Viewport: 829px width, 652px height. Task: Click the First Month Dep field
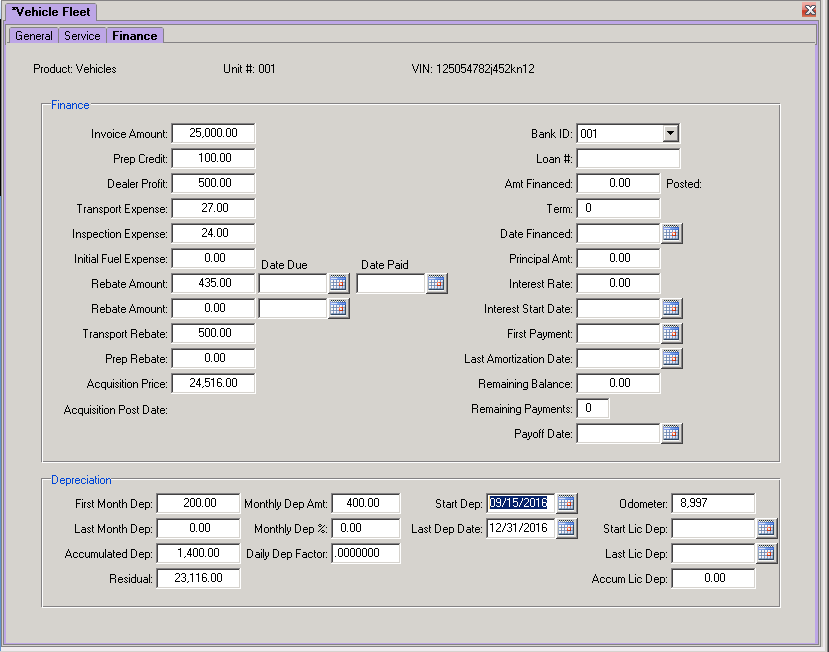pos(198,503)
